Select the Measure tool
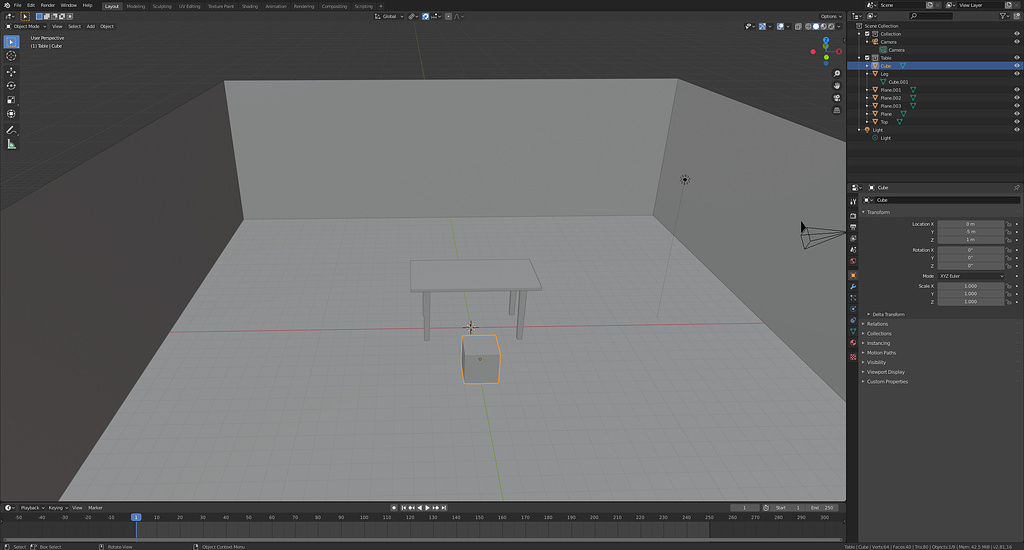The width and height of the screenshot is (1024, 550). pos(11,144)
